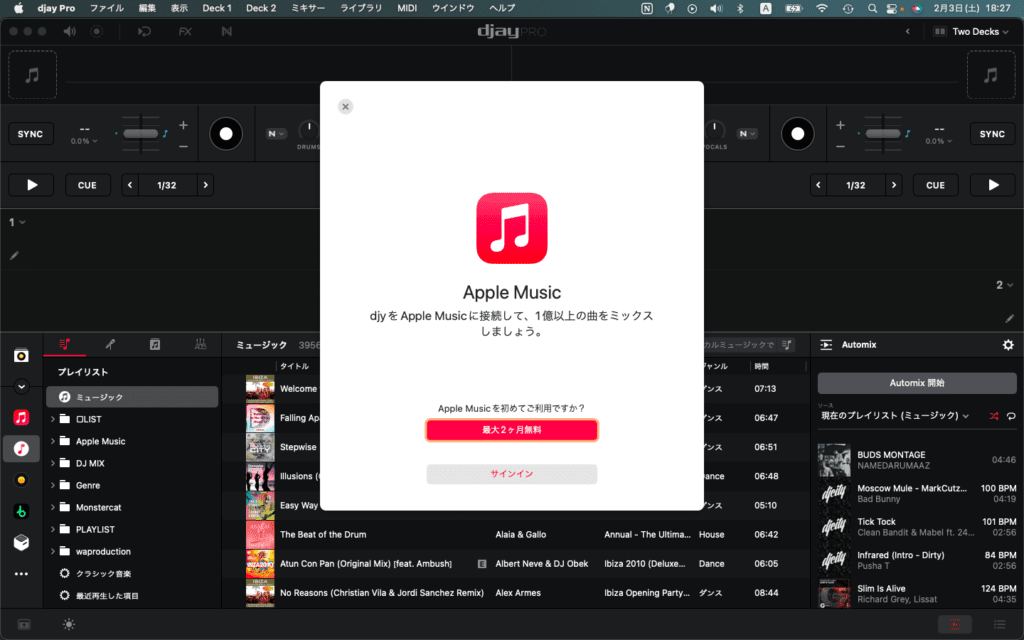Open the Beatport source icon
Screen dimensions: 1024x640
point(22,511)
